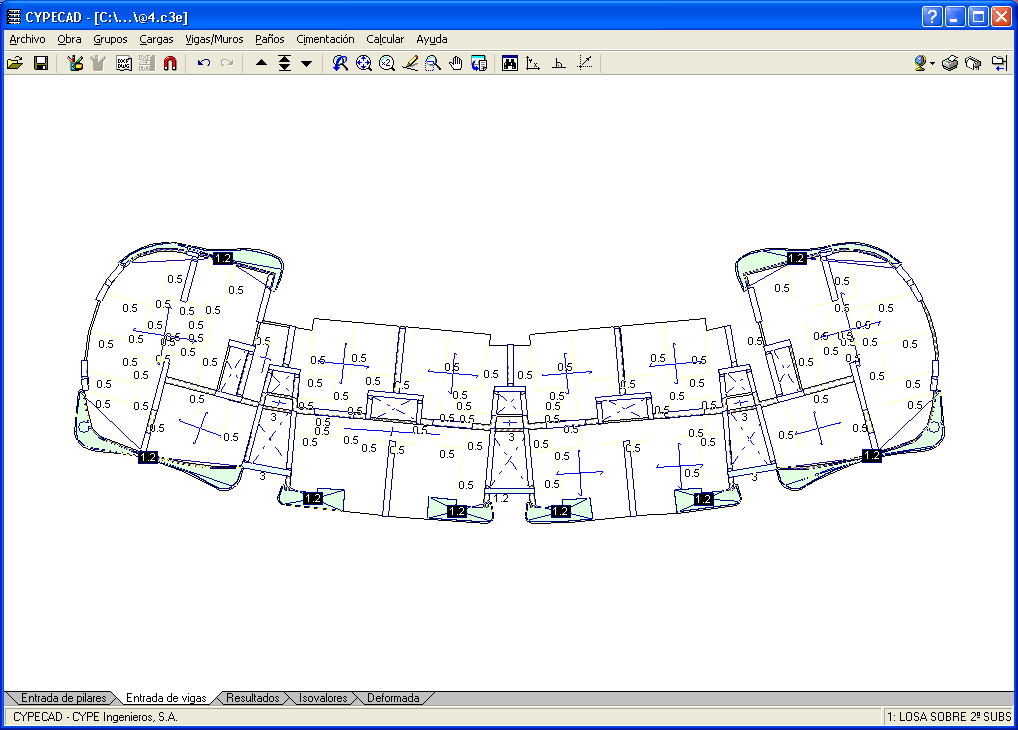Expand the globe icon dropdown arrow
This screenshot has height=730, width=1018.
point(933,63)
